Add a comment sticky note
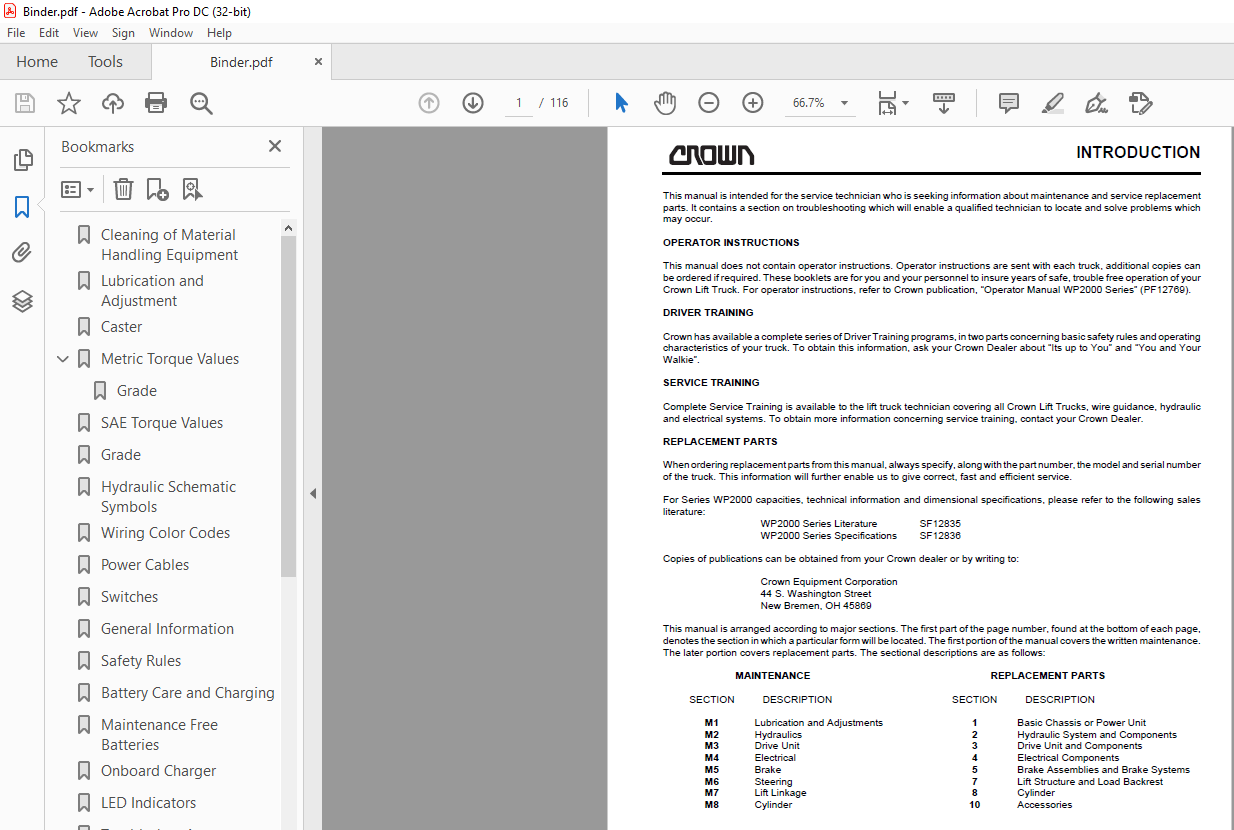 tap(1009, 103)
